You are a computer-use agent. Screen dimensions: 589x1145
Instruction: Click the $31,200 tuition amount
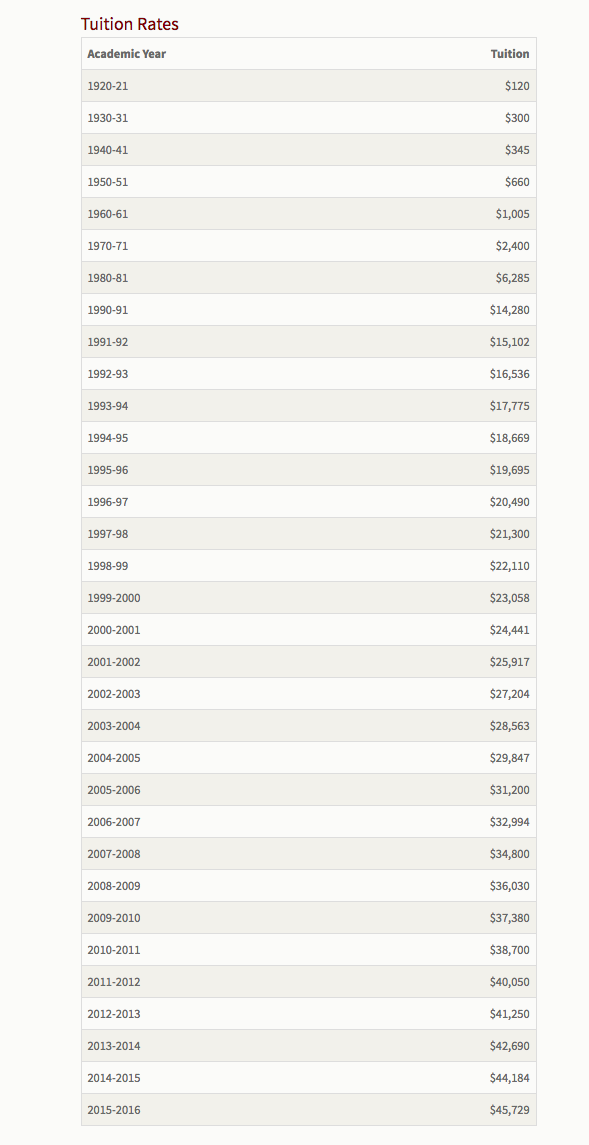[x=509, y=790]
